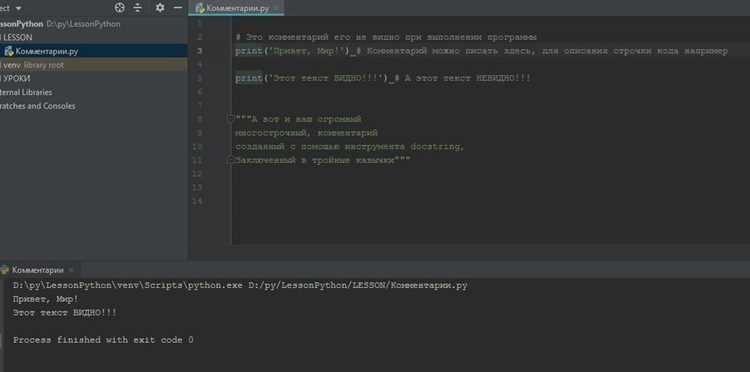Click console output 'Этот текст ВИДНО!!!'
Image resolution: width=750 pixels, height=372 pixels.
coord(65,313)
